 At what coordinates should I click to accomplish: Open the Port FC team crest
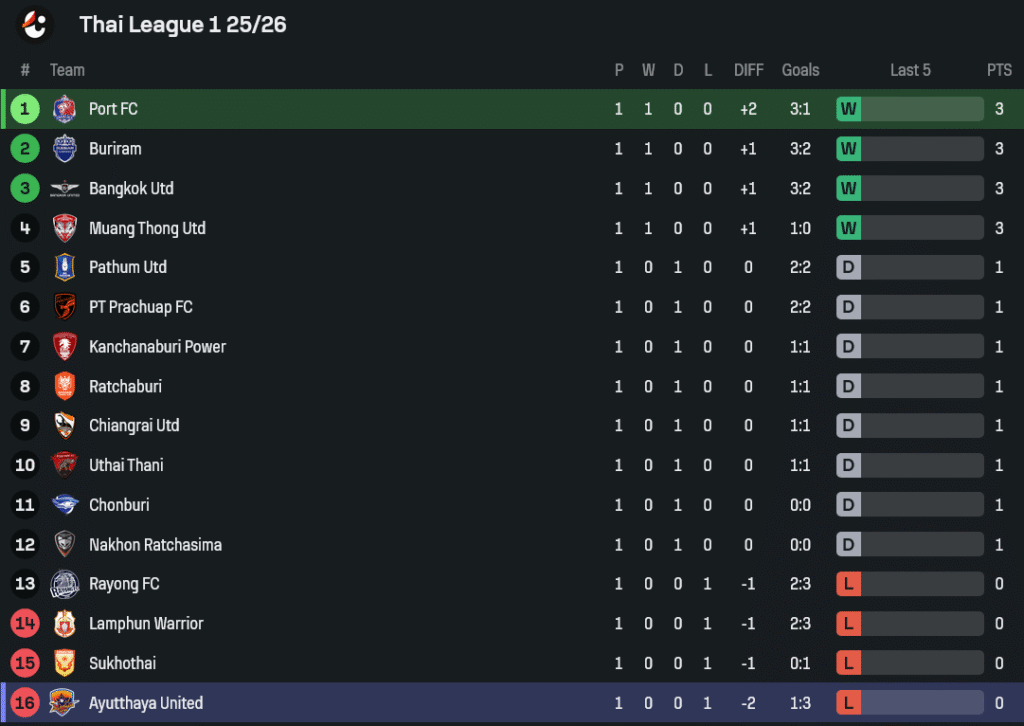(x=65, y=109)
